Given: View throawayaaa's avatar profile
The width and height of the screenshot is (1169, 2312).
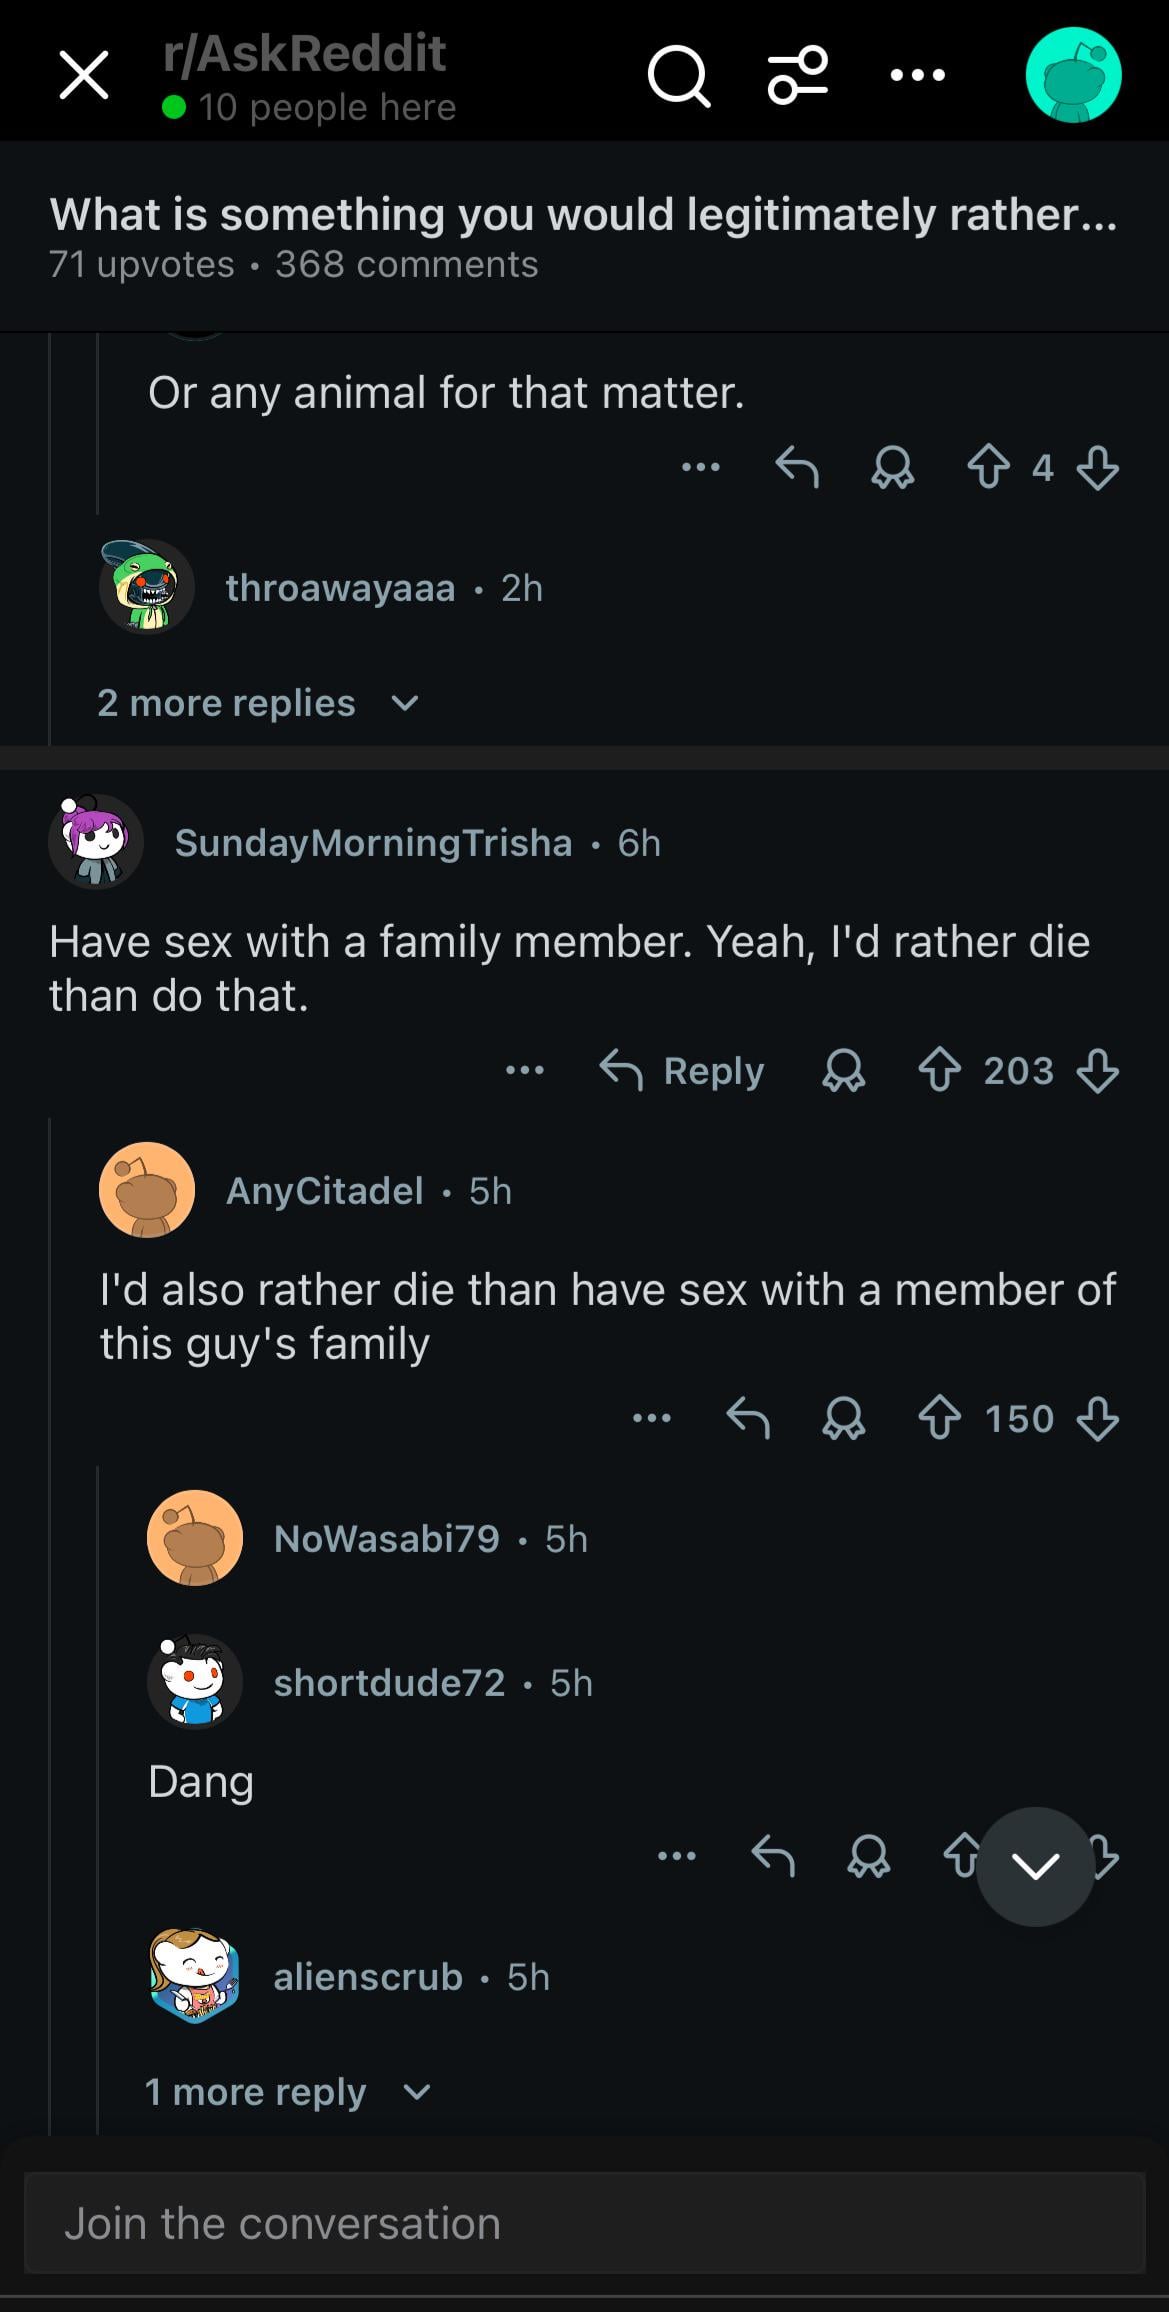Looking at the screenshot, I should click(x=146, y=587).
